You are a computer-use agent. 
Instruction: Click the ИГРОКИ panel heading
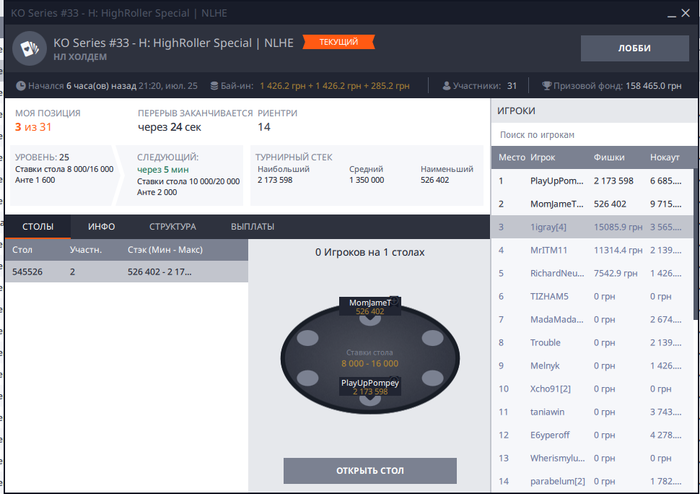click(516, 111)
